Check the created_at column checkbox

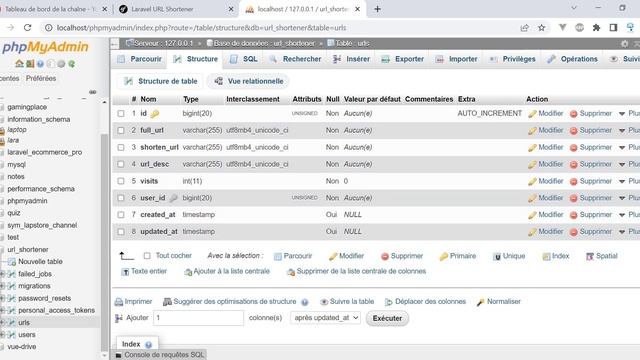[121, 215]
